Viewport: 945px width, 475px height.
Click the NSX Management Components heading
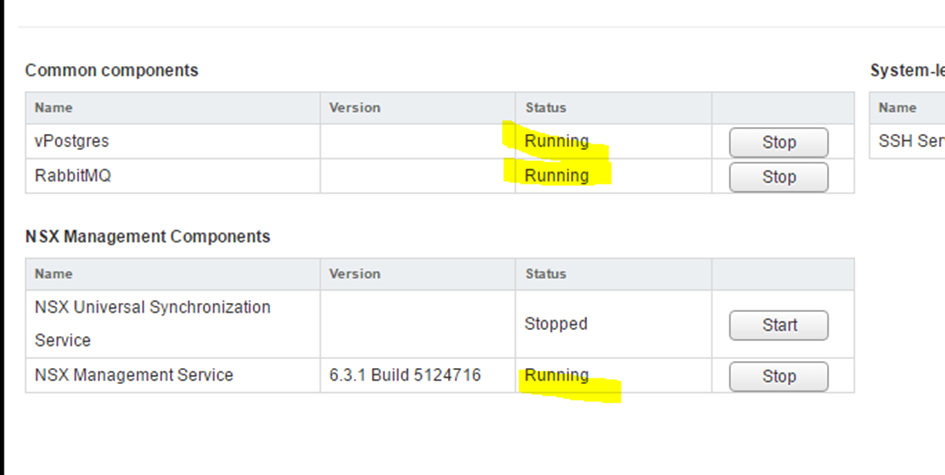148,236
